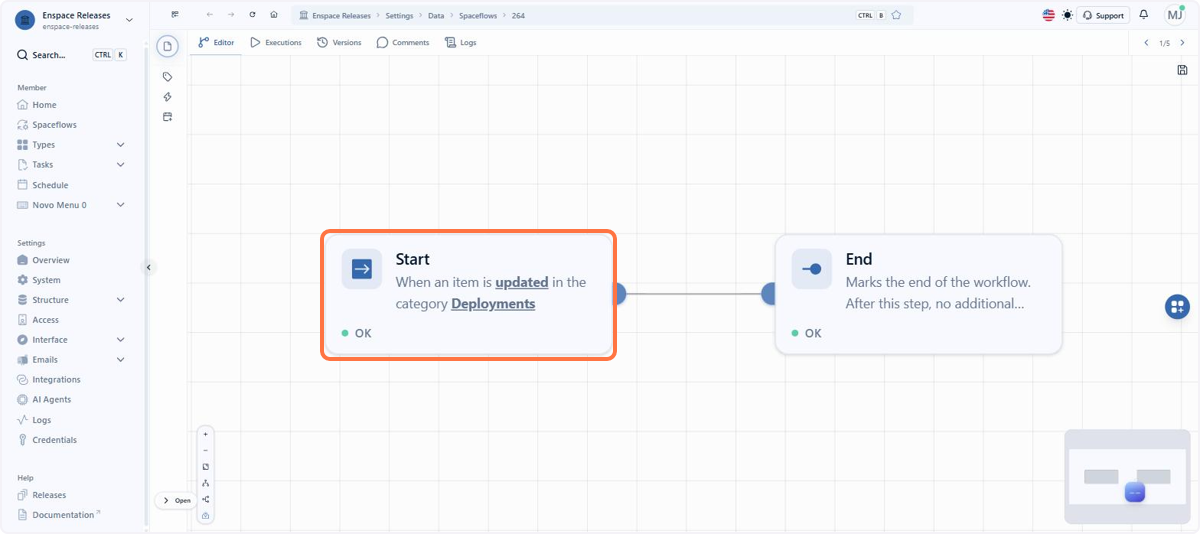
Task: Click the calendar icon in editor side rail
Action: [167, 117]
